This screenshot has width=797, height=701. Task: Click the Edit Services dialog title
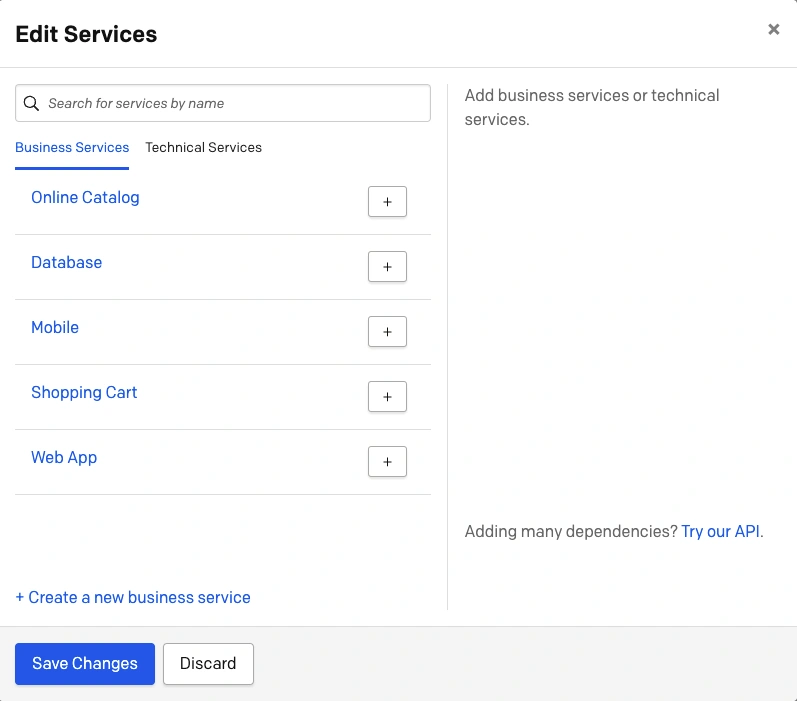pos(86,34)
